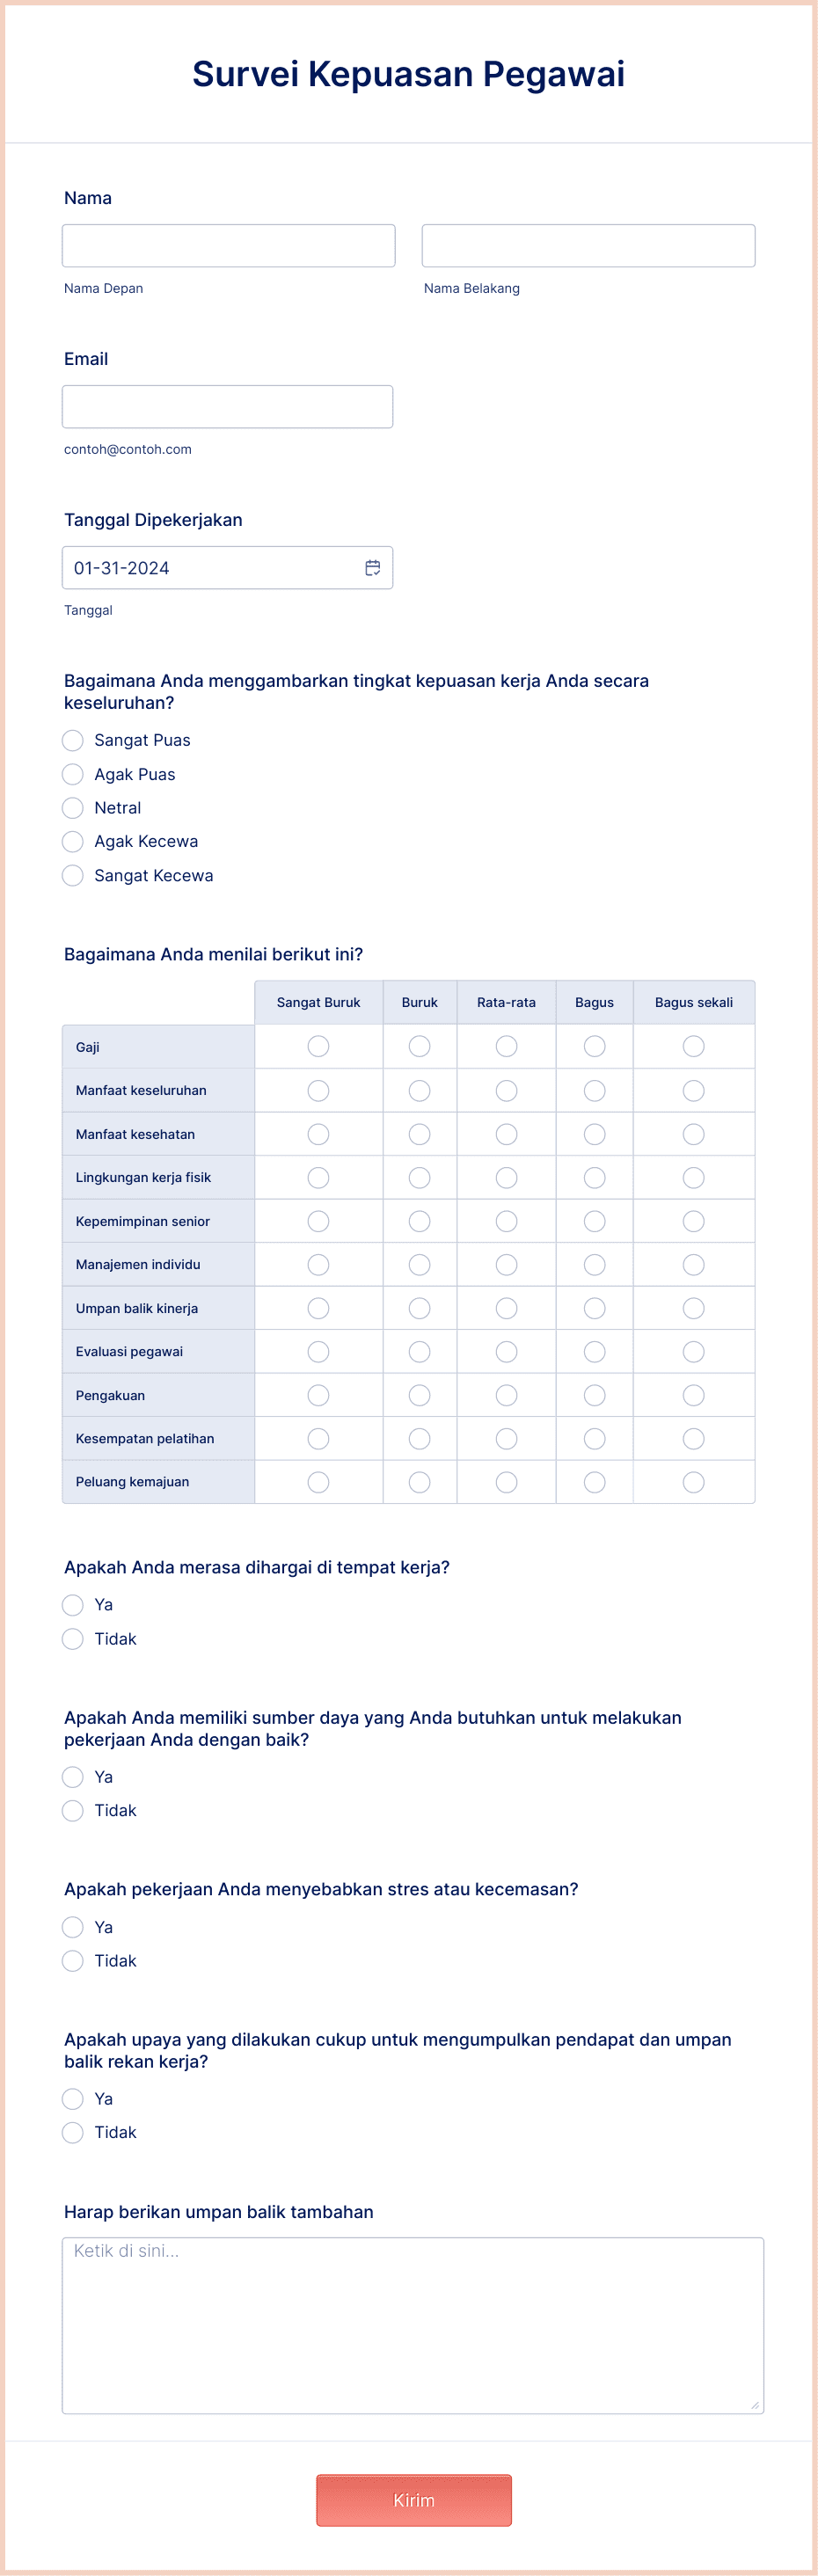Select the Sangat Puas radio option

72,740
